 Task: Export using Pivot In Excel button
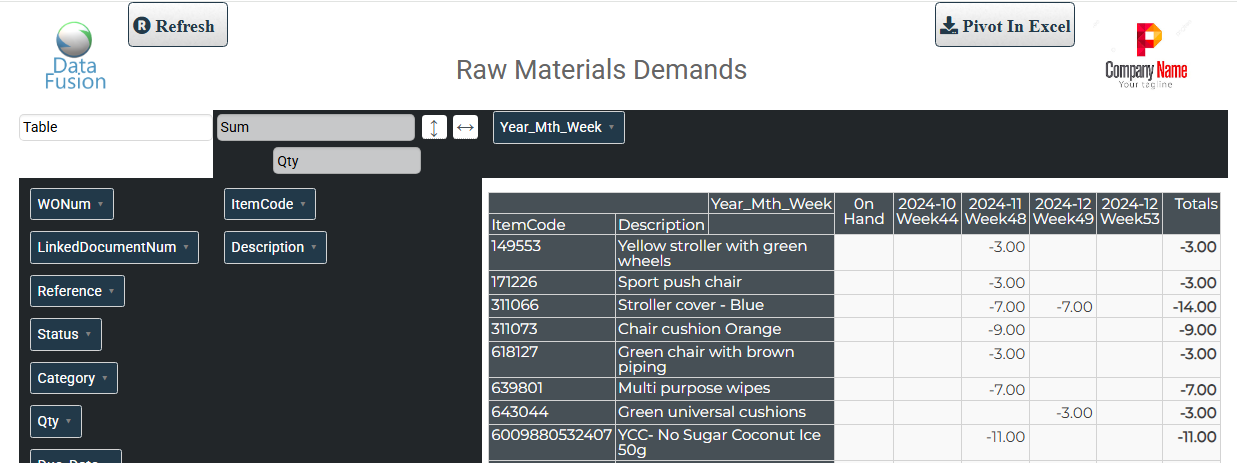(1005, 25)
